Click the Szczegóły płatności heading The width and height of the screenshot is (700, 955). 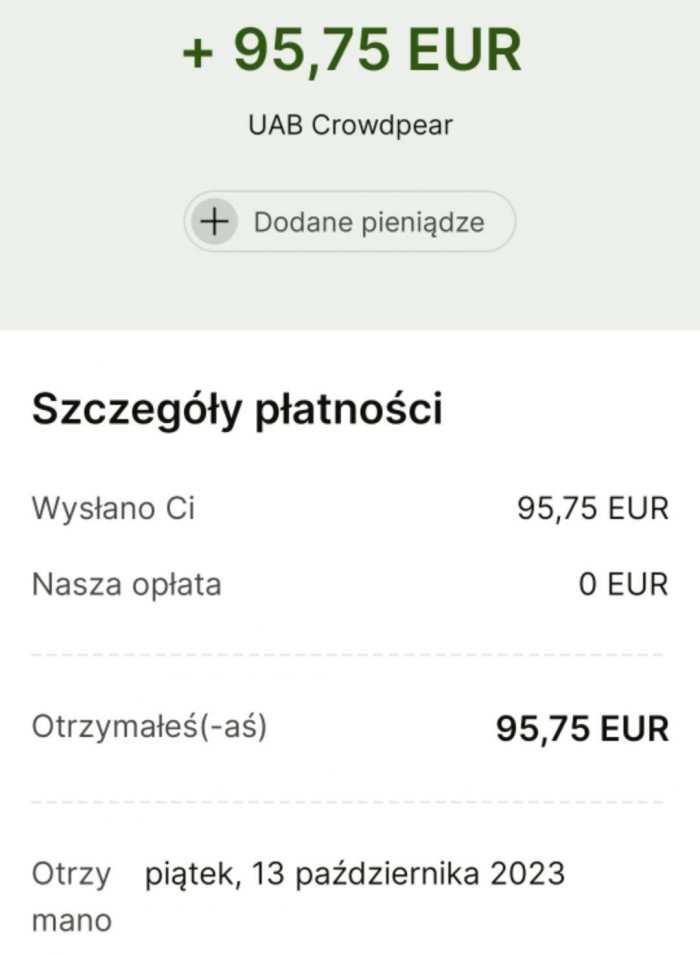(237, 409)
